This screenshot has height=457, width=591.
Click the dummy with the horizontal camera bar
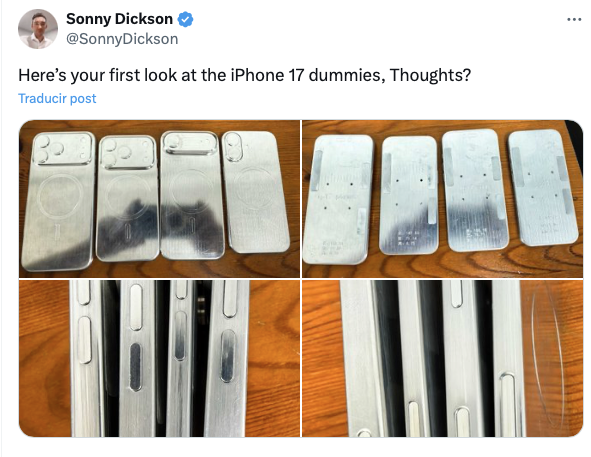[x=191, y=195]
